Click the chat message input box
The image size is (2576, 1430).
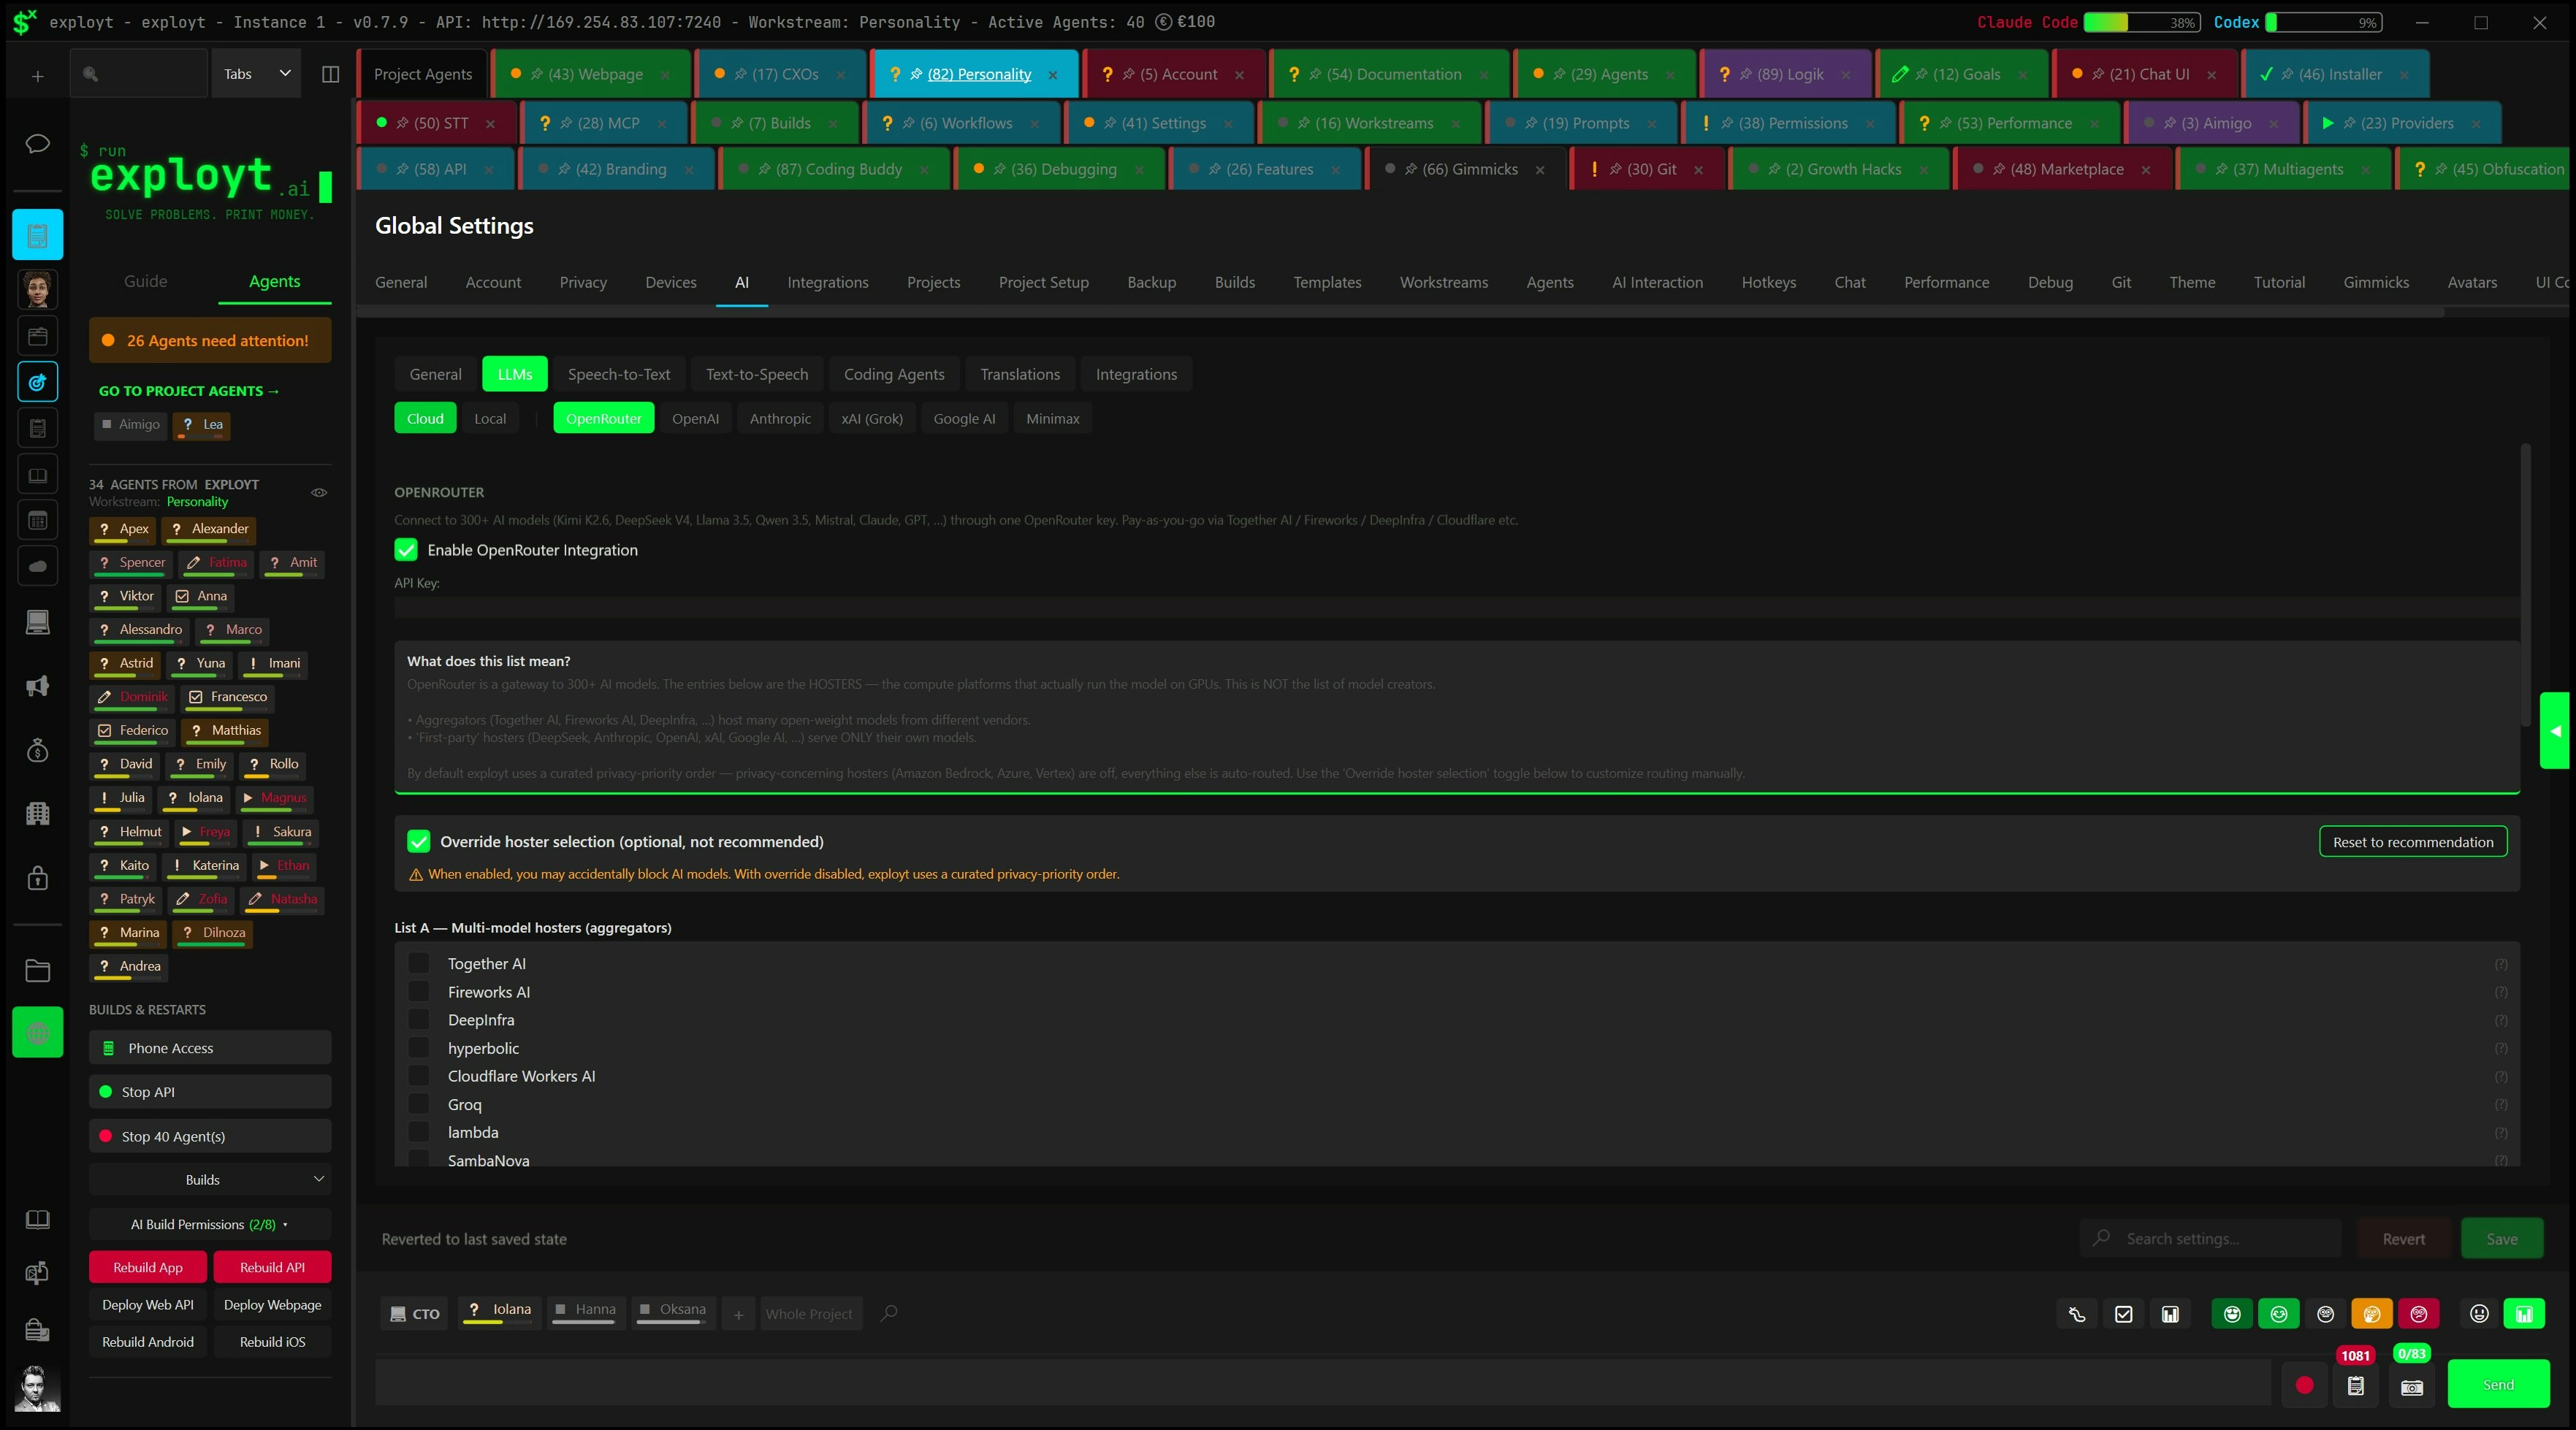pos(1322,1384)
